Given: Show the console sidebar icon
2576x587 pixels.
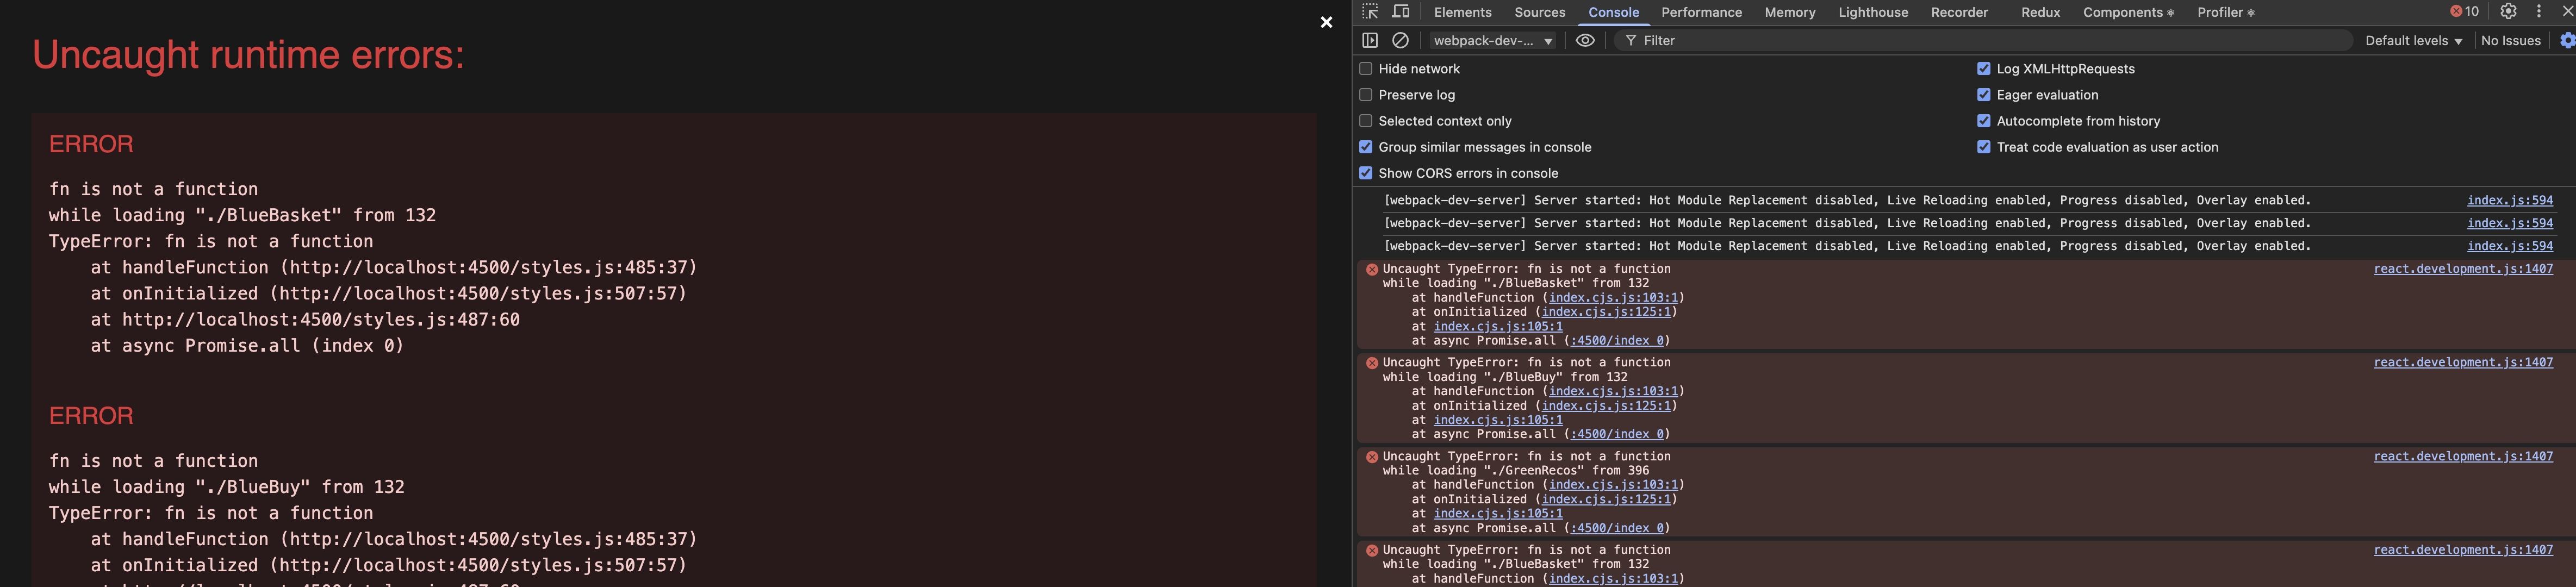Looking at the screenshot, I should tap(1370, 40).
